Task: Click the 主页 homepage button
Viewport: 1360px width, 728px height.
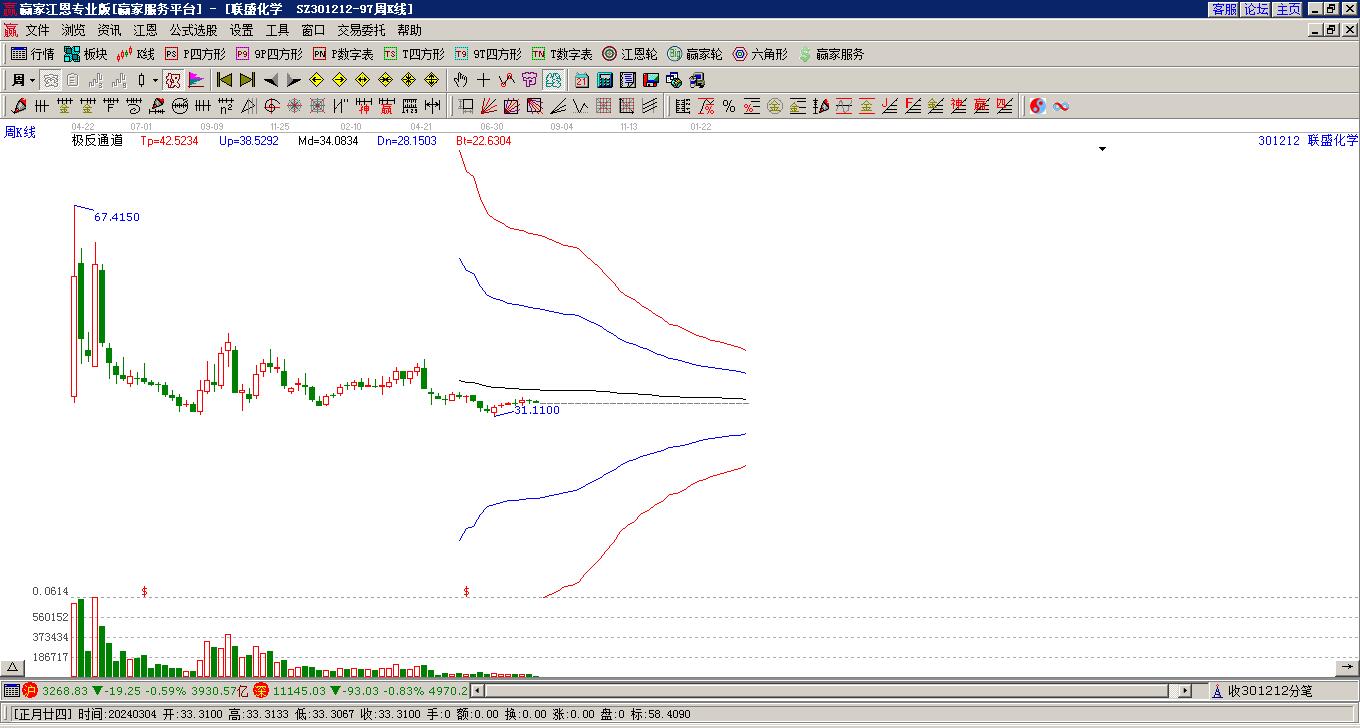Action: coord(1288,9)
